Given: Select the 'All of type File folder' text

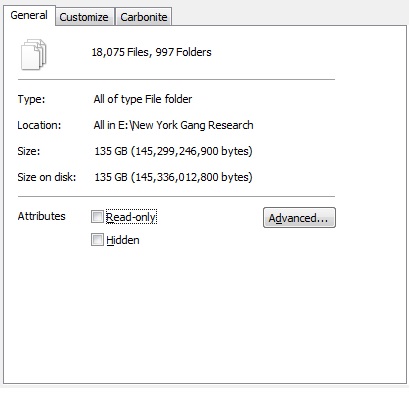Looking at the screenshot, I should point(143,99).
